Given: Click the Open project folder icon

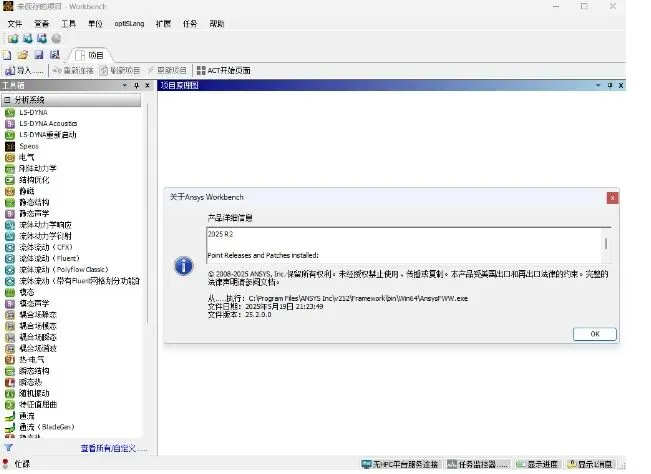Looking at the screenshot, I should pyautogui.click(x=23, y=55).
